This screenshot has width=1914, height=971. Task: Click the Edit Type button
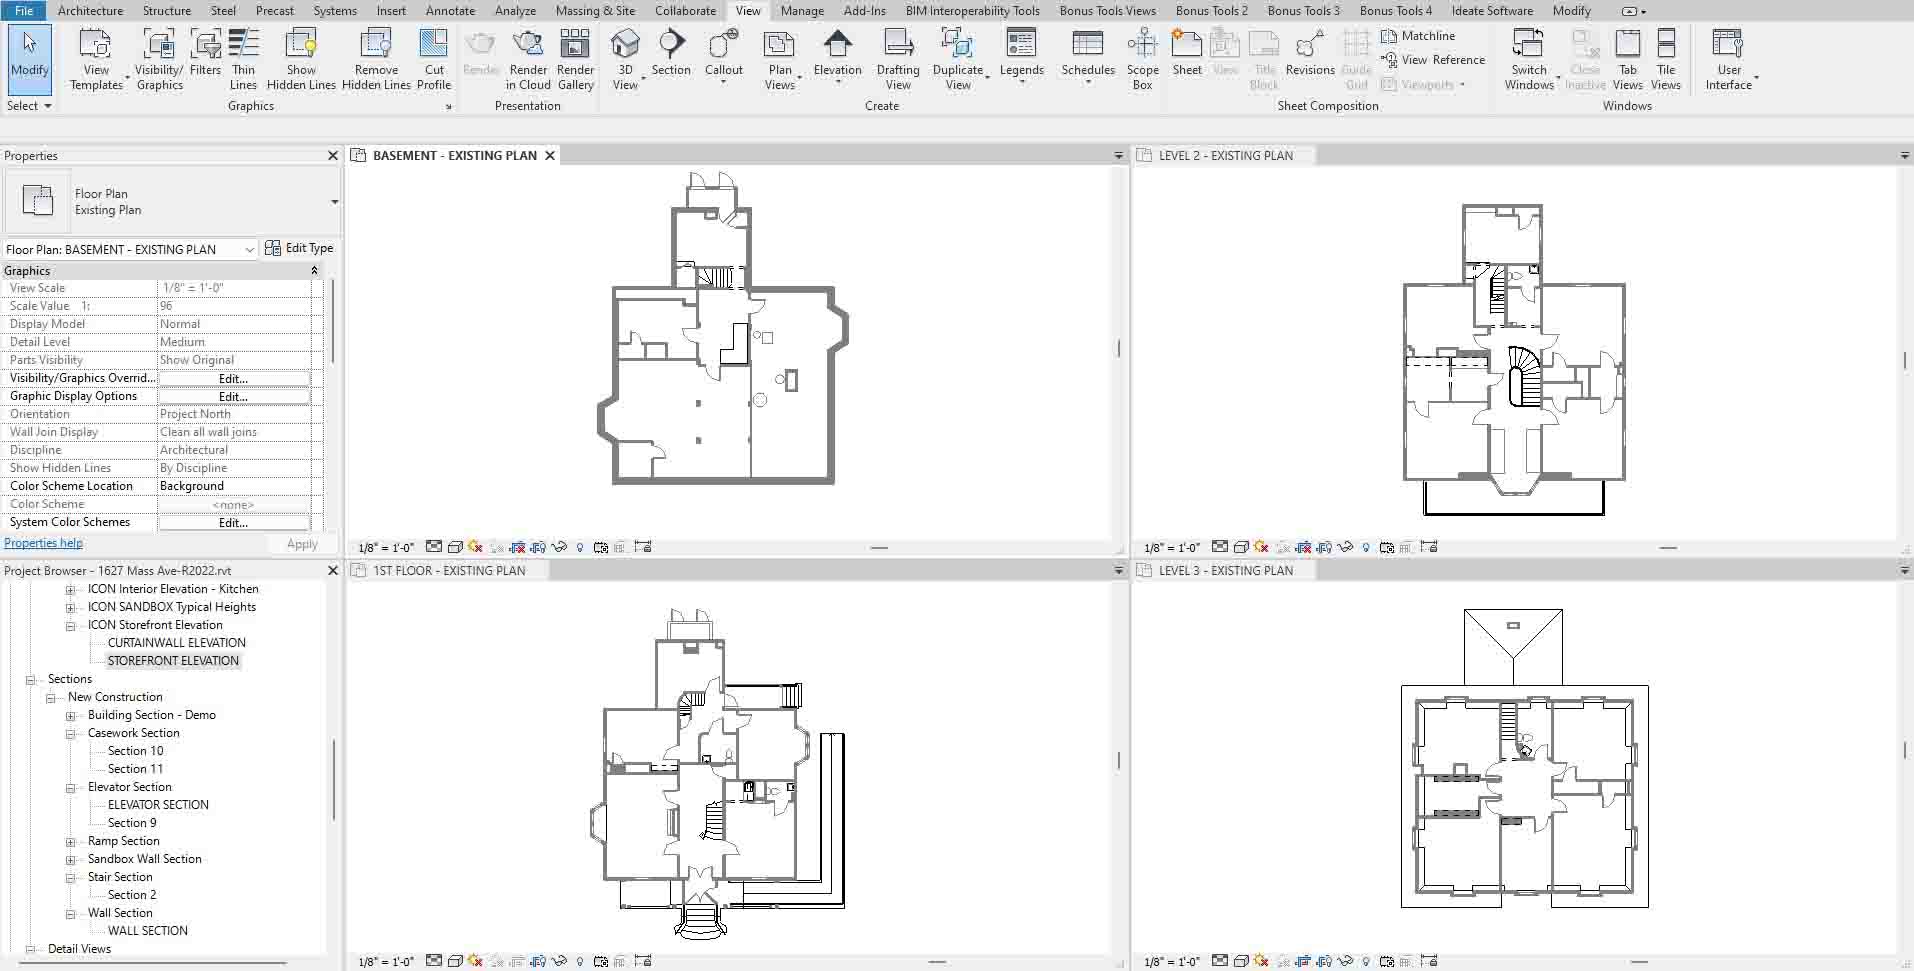[299, 248]
